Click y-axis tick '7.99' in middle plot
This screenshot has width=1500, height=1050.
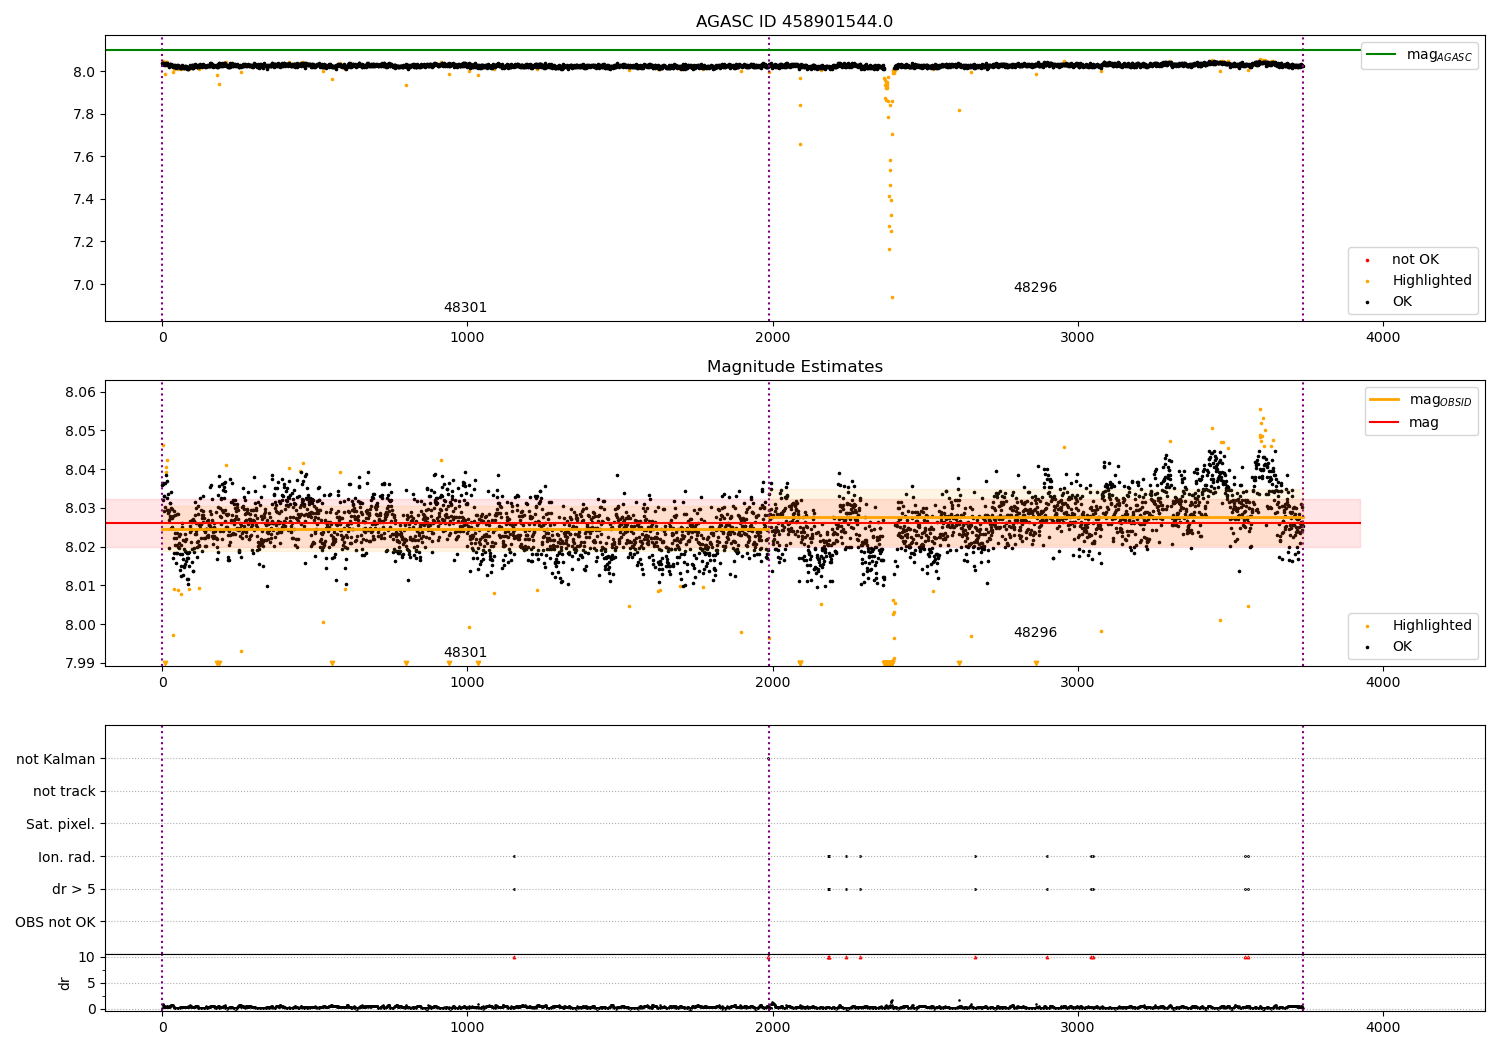(x=81, y=663)
